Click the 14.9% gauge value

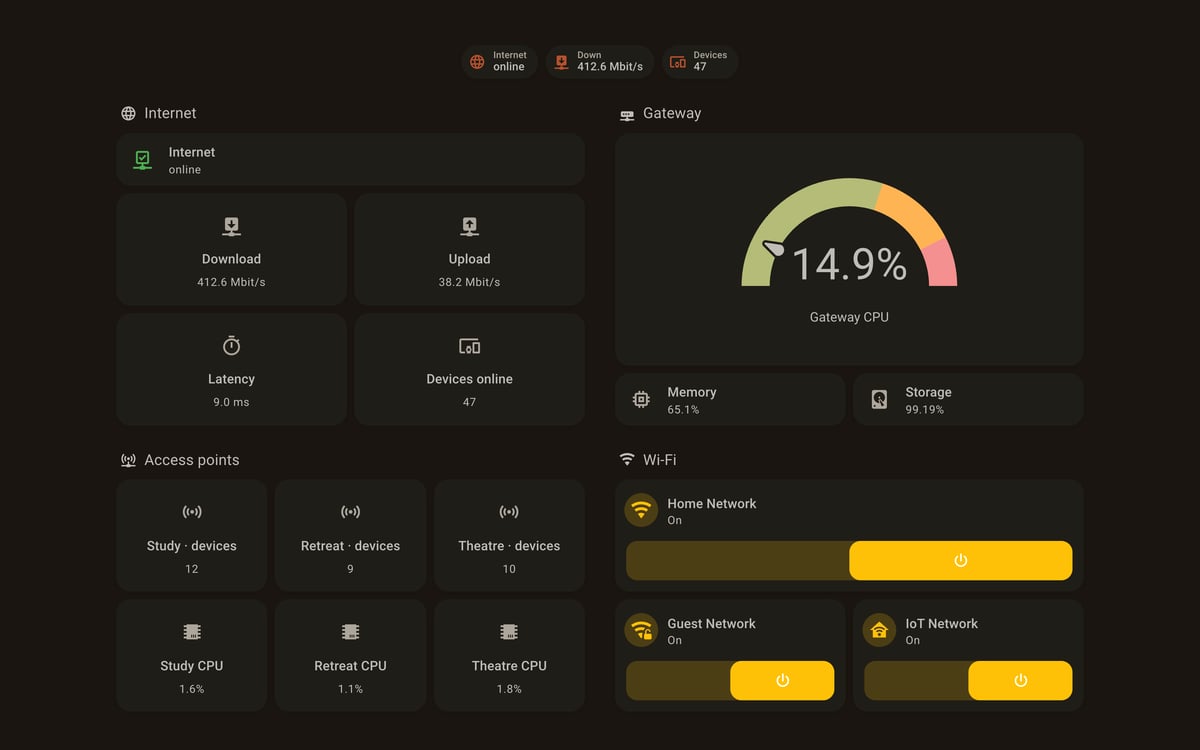849,264
